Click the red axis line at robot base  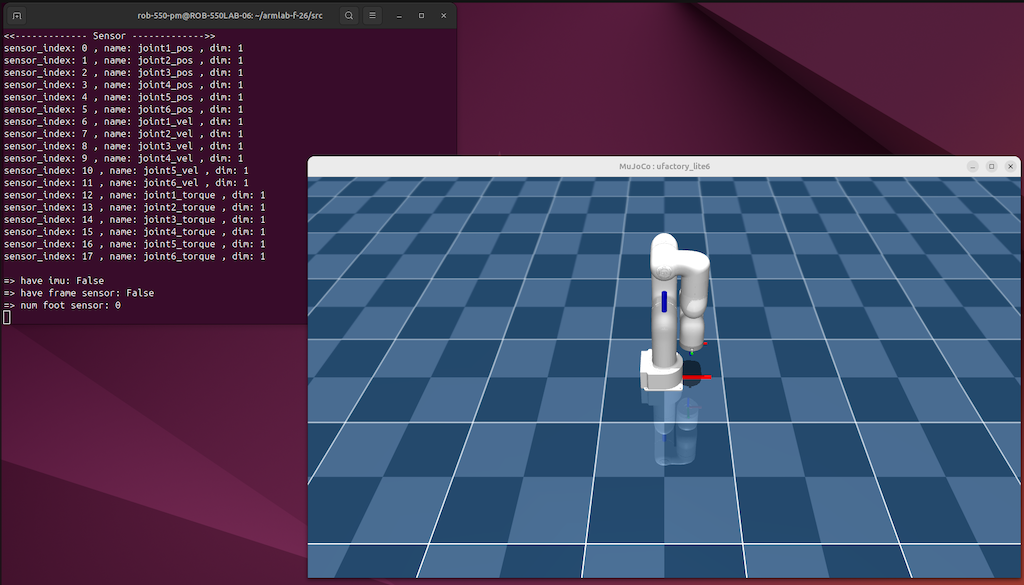[x=697, y=377]
